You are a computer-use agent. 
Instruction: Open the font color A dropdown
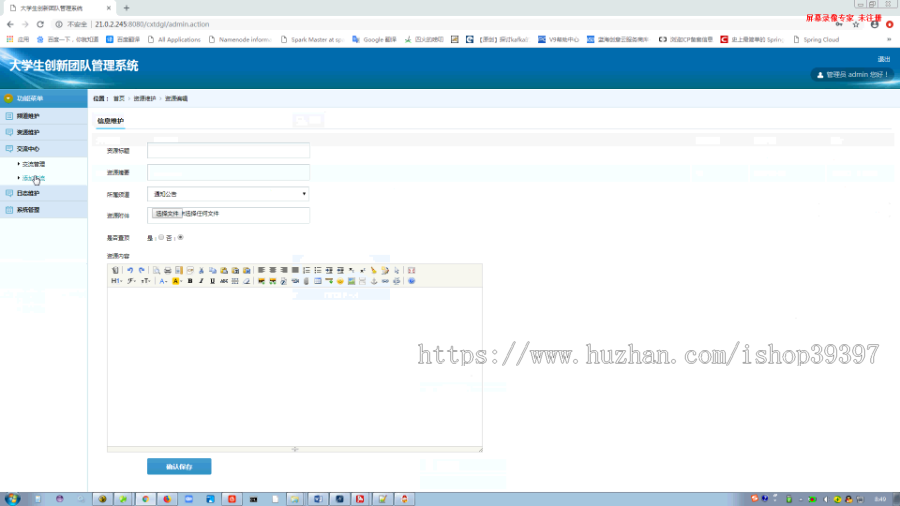(163, 281)
